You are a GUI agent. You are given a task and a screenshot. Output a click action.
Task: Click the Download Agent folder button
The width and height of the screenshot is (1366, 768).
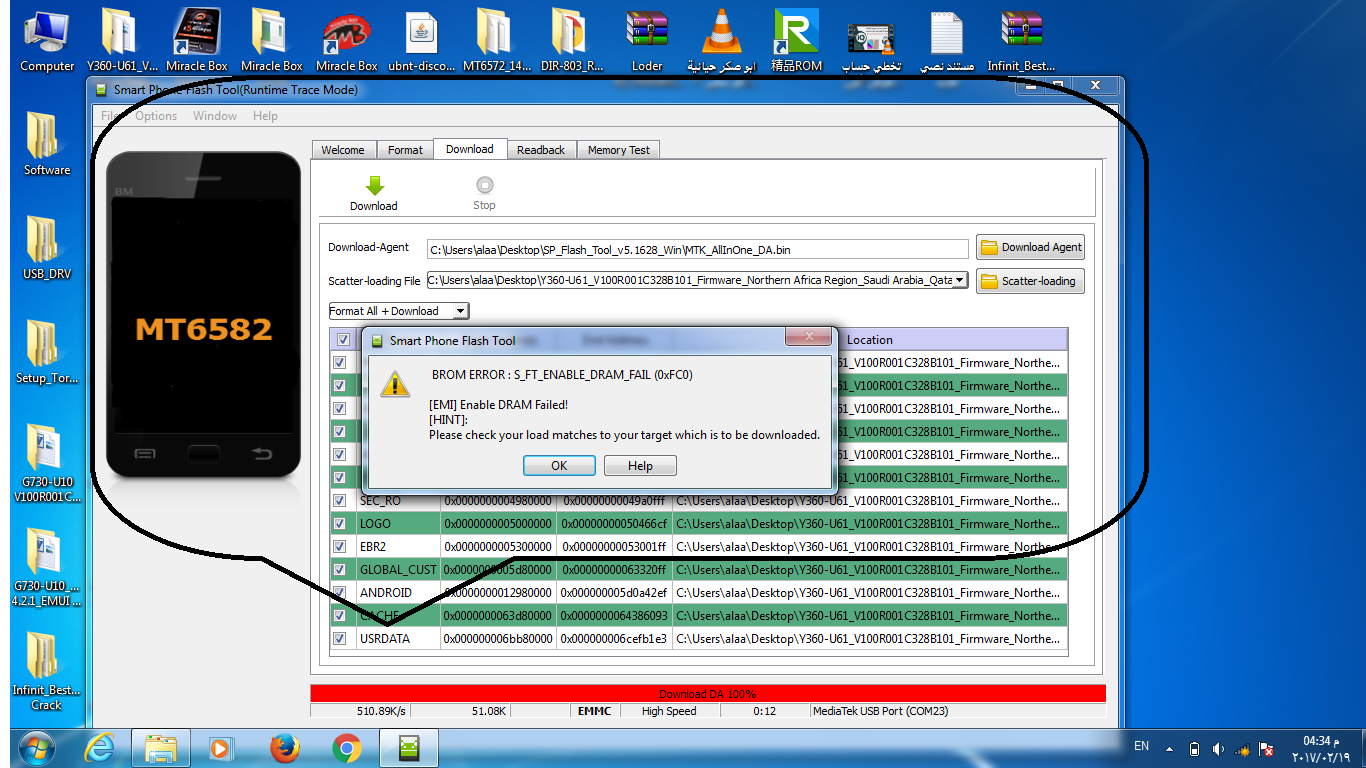(x=1030, y=247)
